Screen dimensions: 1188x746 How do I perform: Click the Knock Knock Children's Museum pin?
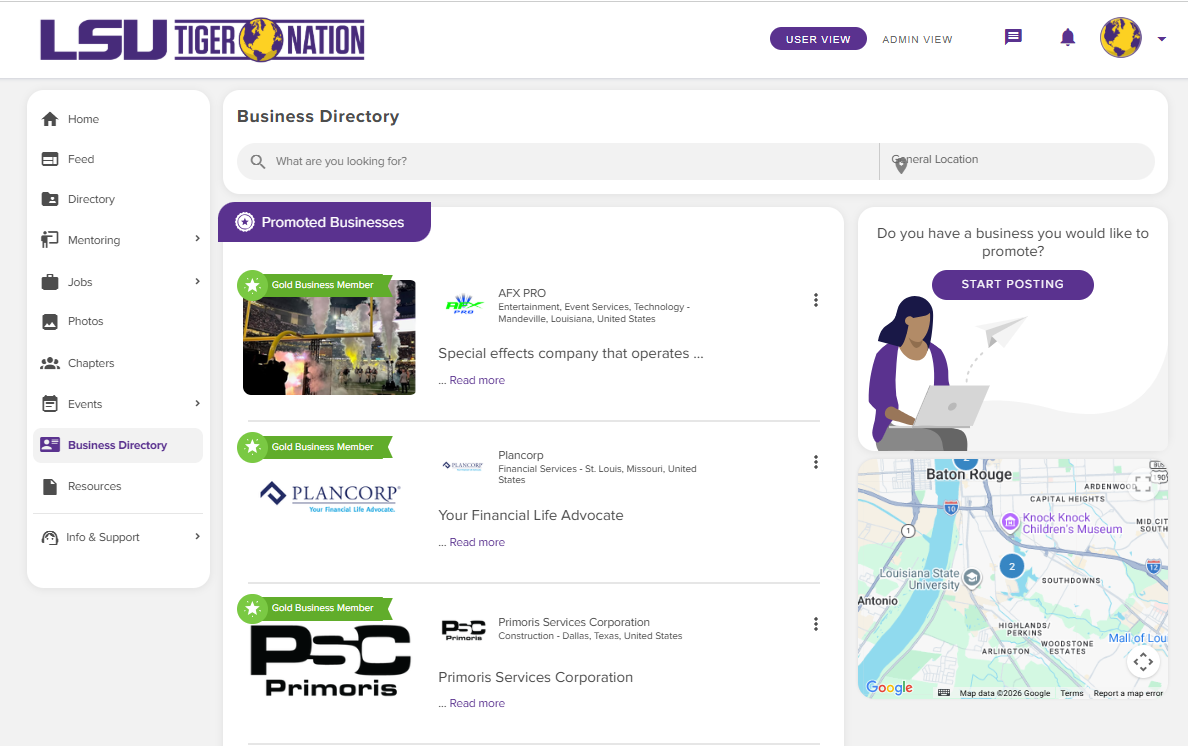(1010, 522)
